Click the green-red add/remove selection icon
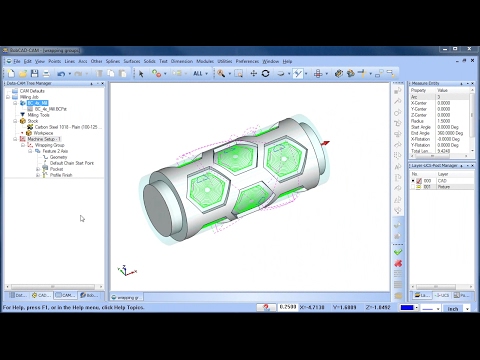The image size is (480, 360). pos(156,73)
